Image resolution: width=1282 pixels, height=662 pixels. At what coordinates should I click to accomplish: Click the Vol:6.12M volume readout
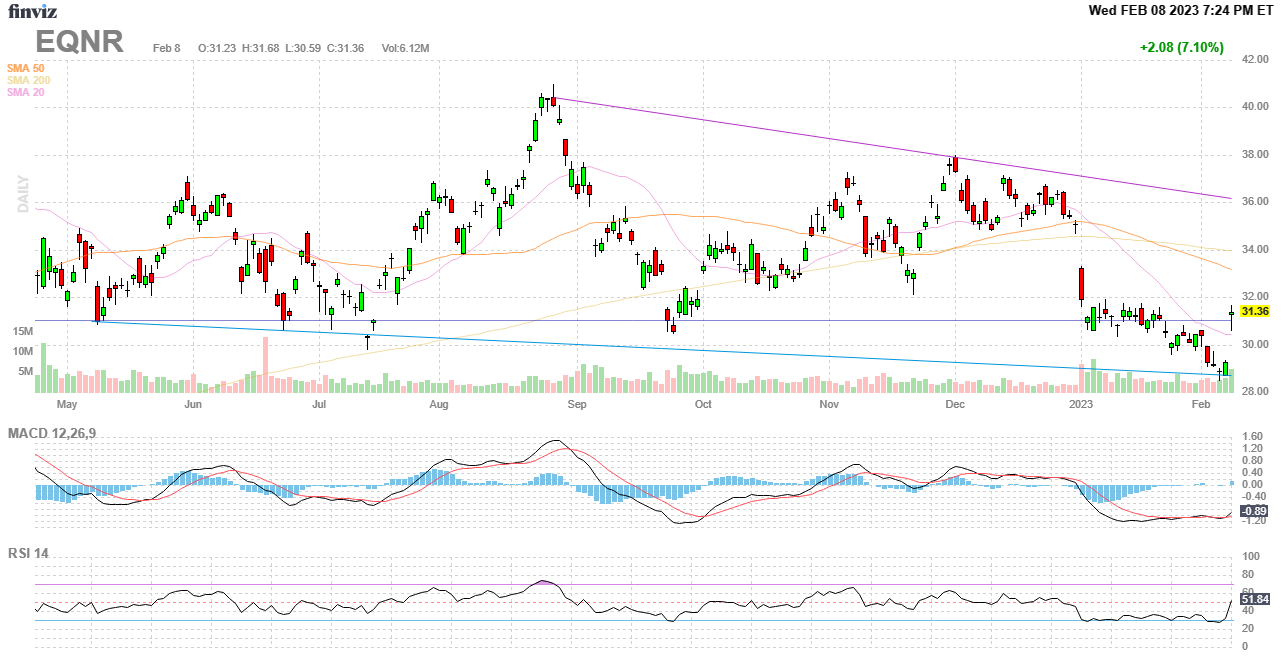pos(405,48)
